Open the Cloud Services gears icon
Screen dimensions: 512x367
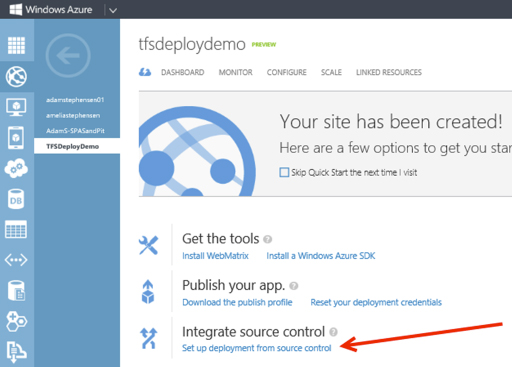coord(16,168)
